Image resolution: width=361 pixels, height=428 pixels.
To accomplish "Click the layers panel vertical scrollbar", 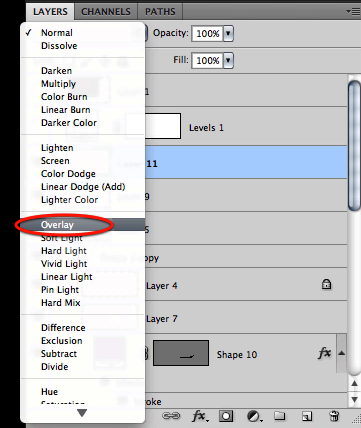I will coord(354,145).
